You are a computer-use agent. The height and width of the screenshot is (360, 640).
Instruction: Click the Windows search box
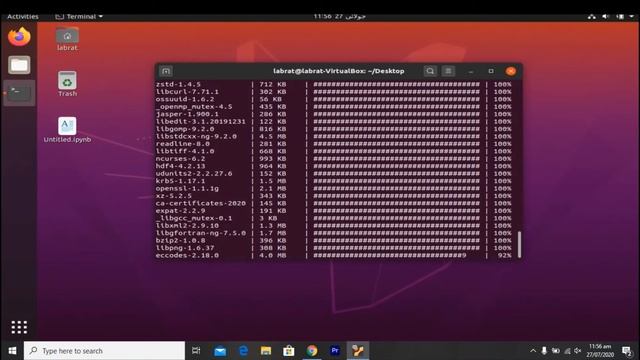(104, 351)
